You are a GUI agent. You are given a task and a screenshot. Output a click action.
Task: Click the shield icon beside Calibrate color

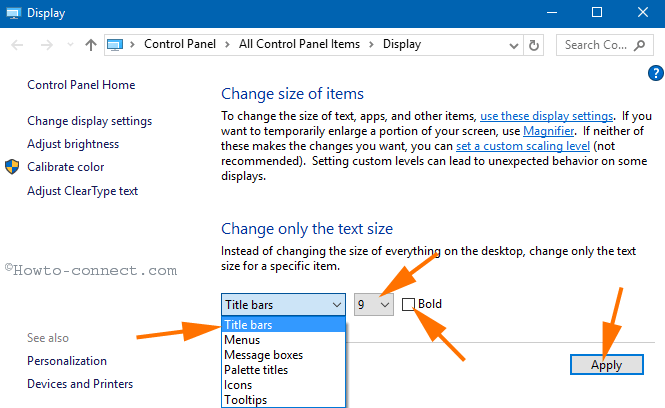coord(12,167)
